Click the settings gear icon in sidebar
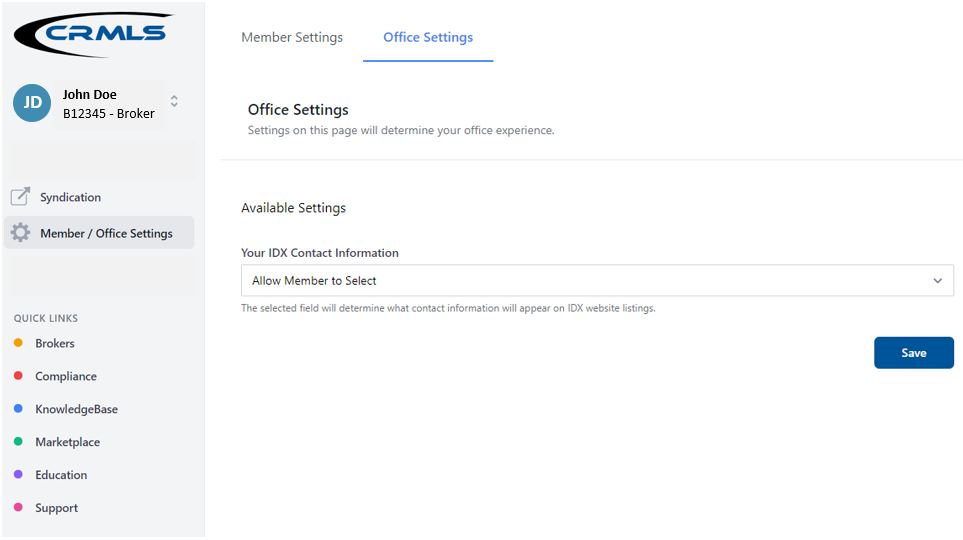963x540 pixels. 20,233
